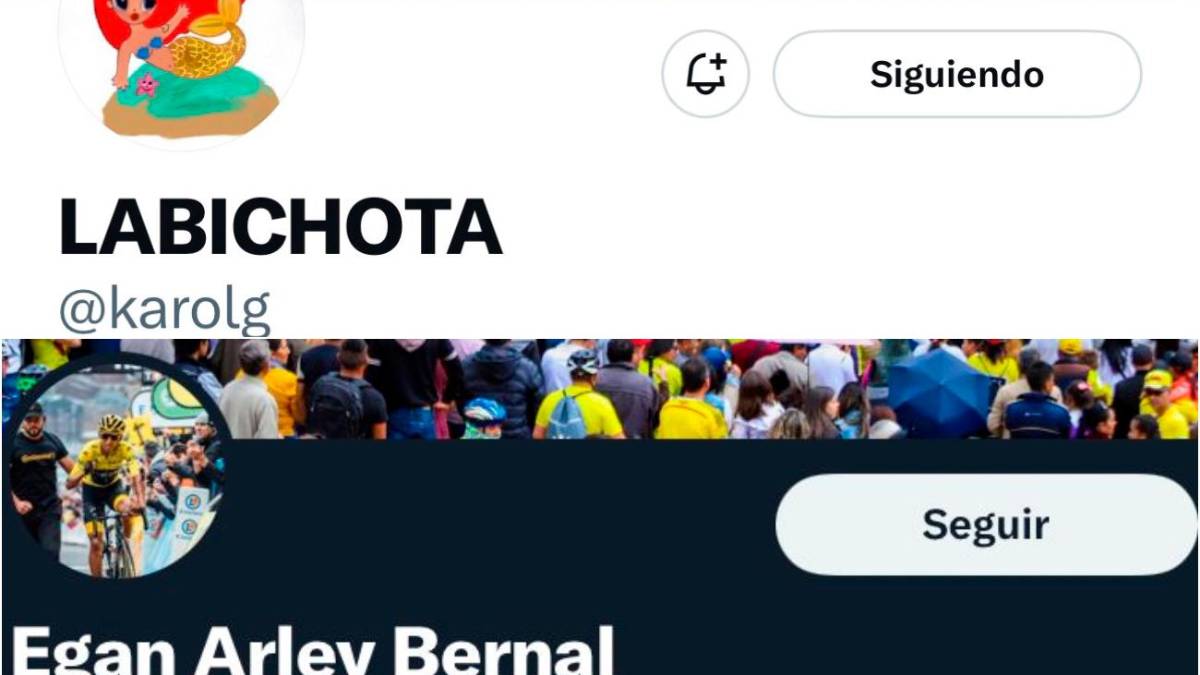This screenshot has width=1200, height=675.
Task: Open the @karolg handle link
Action: pyautogui.click(x=165, y=311)
